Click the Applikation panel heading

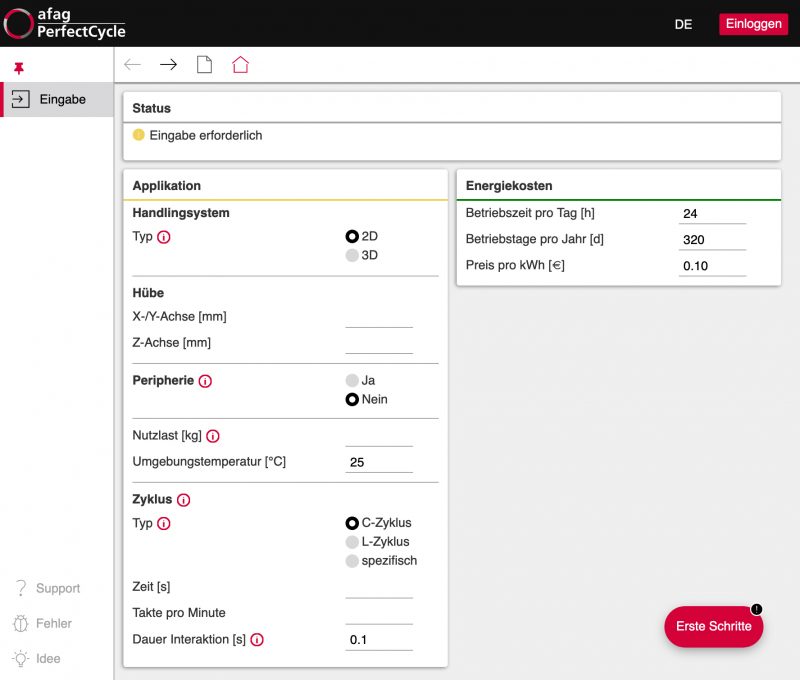[166, 186]
